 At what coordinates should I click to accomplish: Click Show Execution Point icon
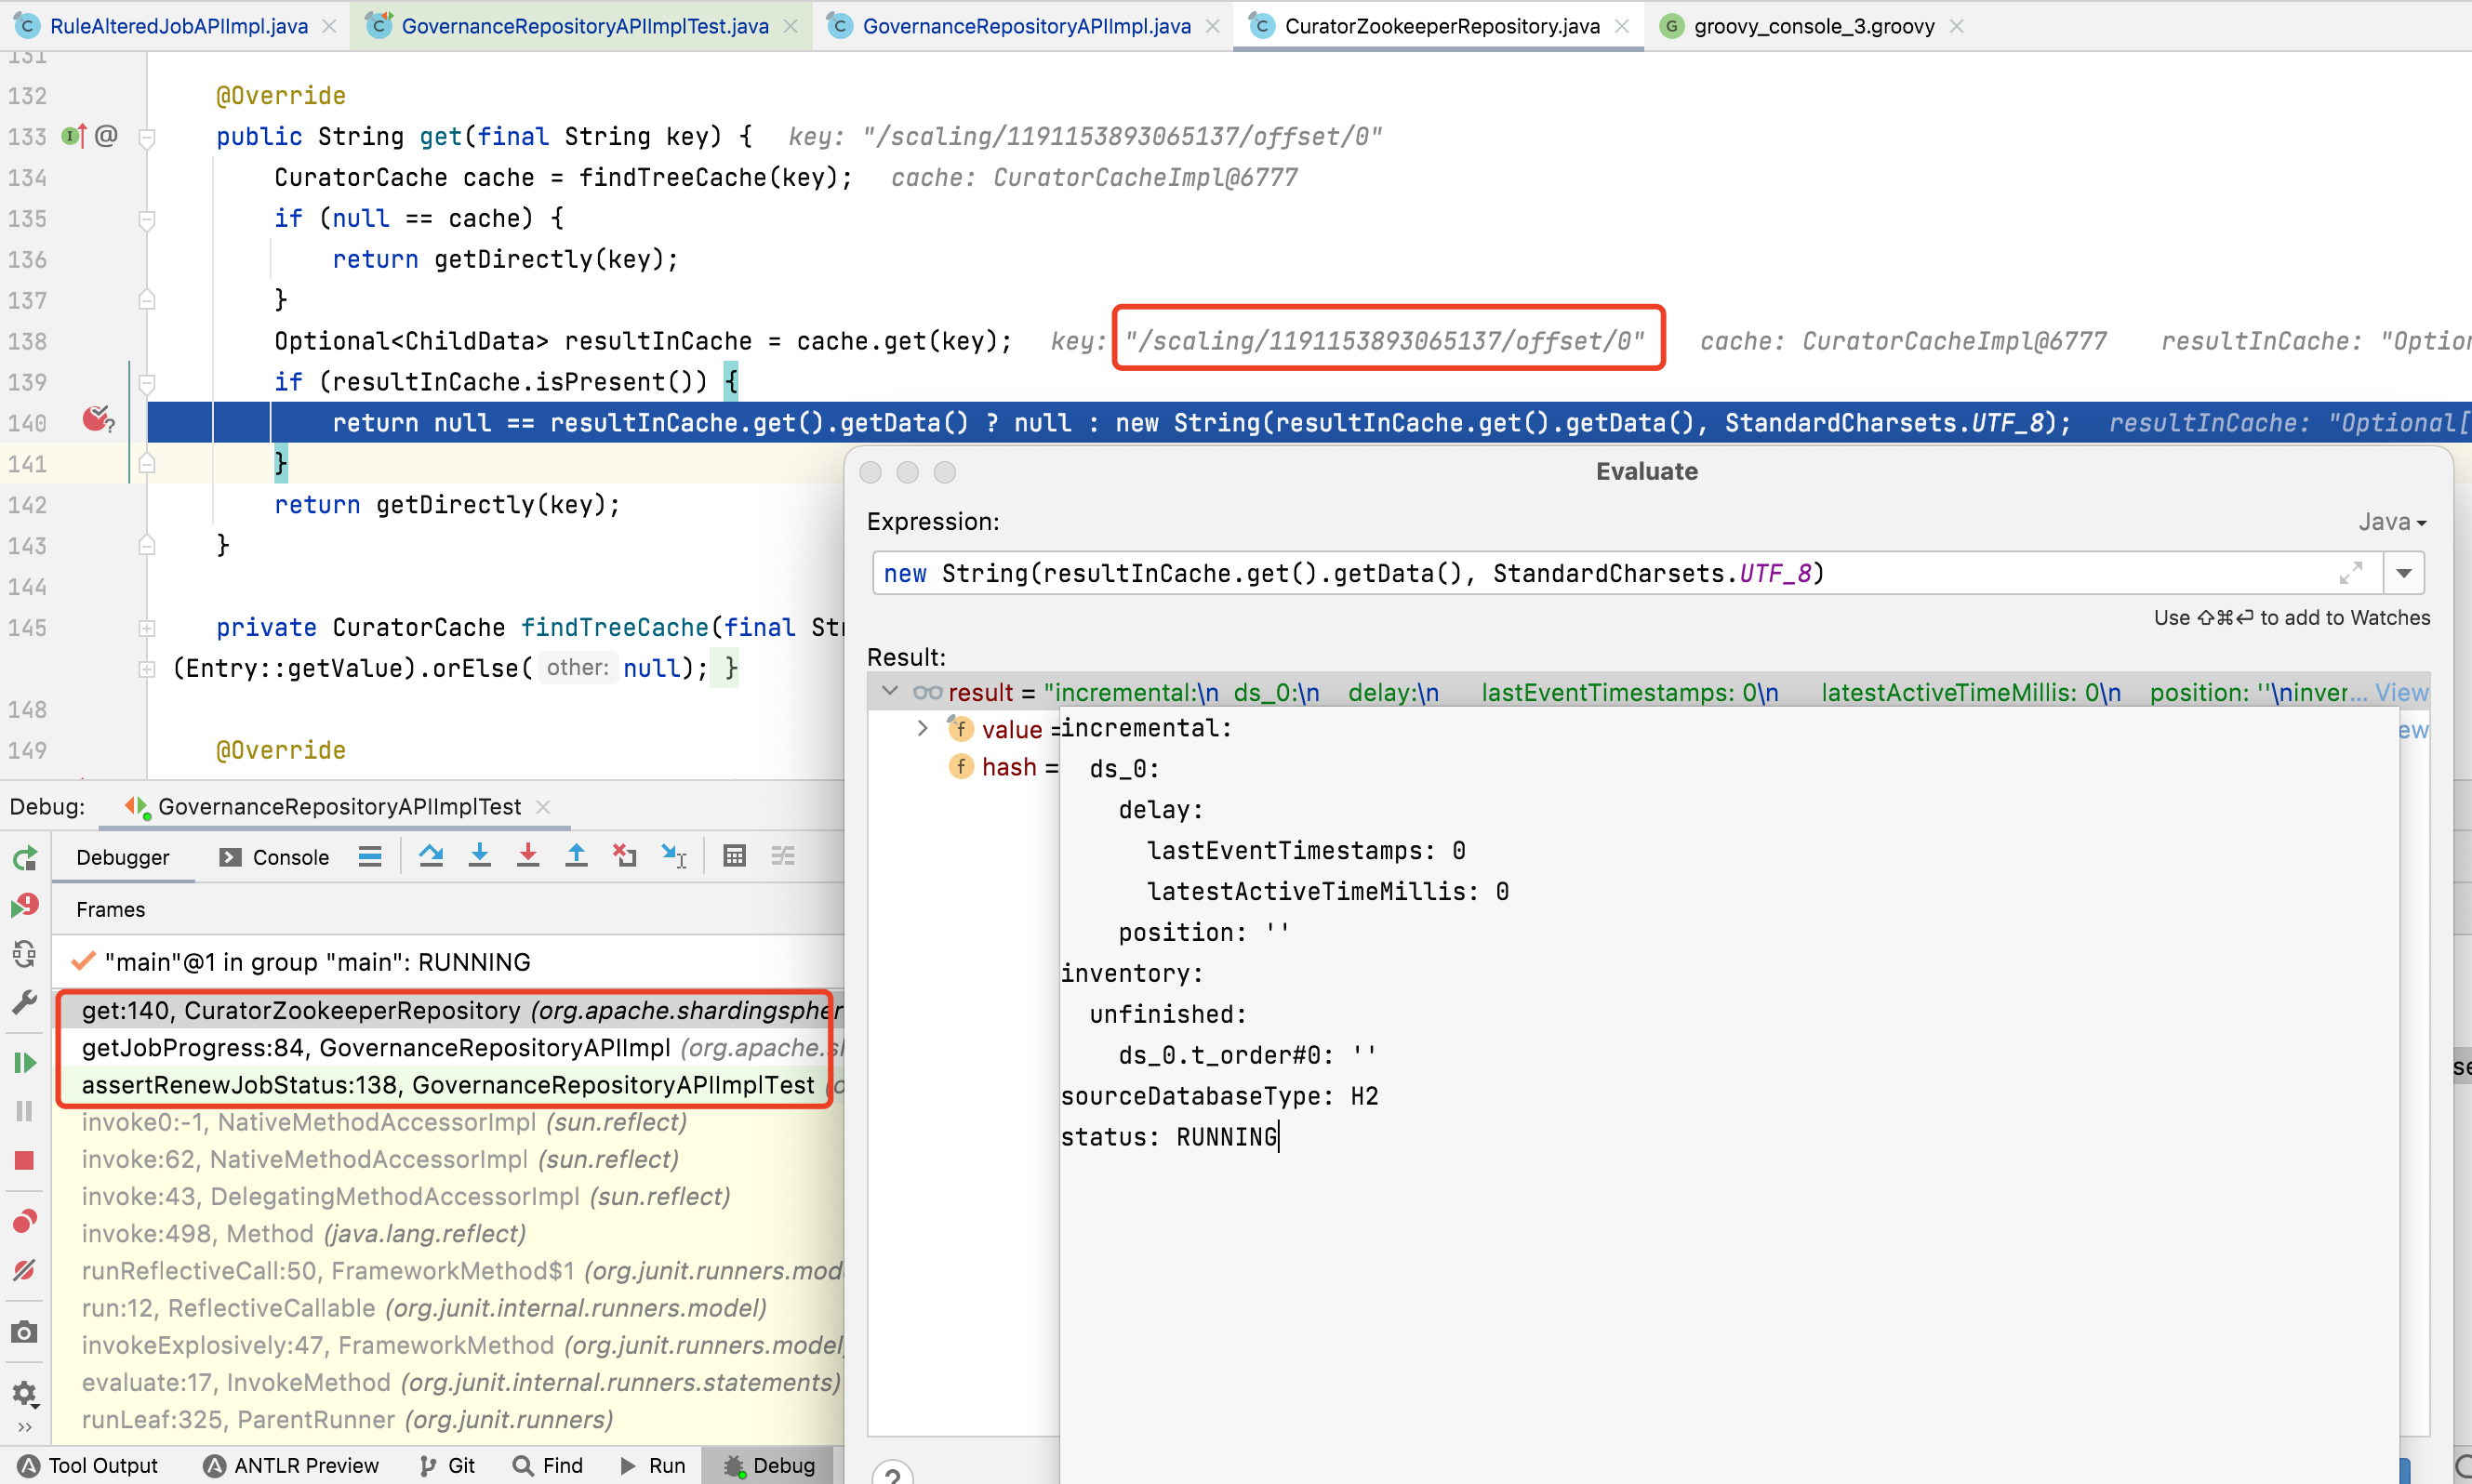coord(370,856)
